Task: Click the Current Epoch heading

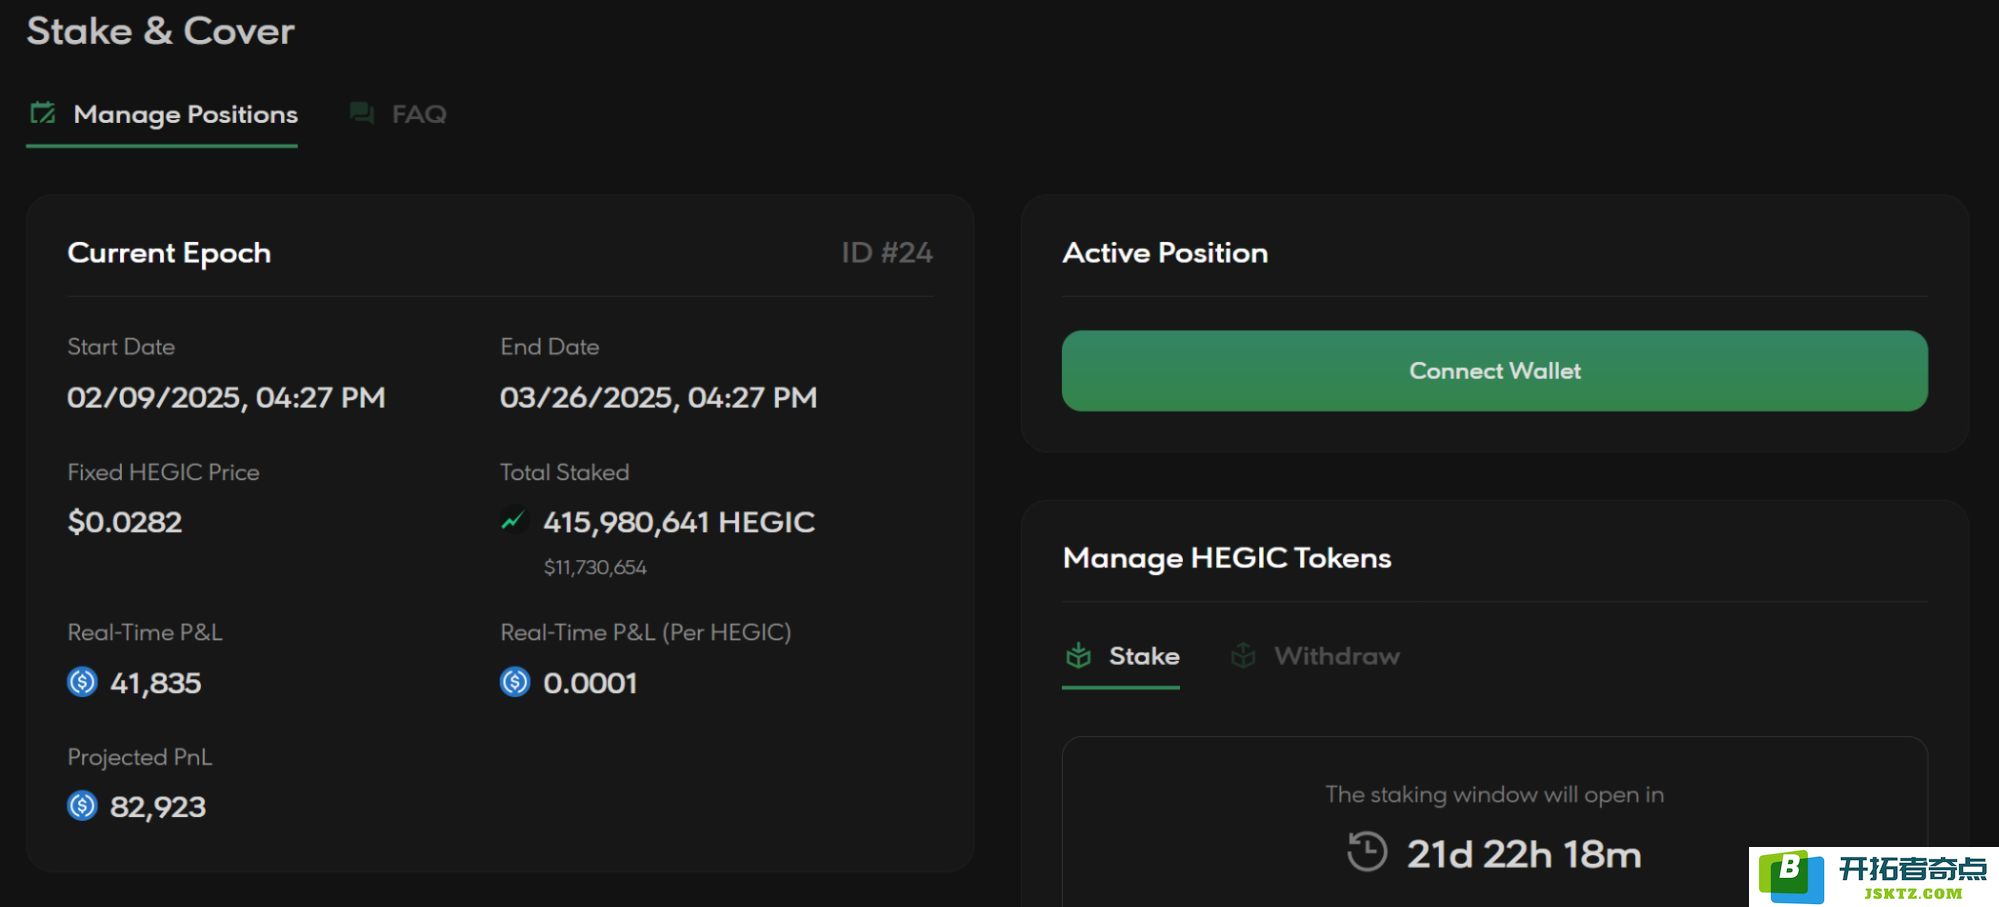Action: click(169, 253)
